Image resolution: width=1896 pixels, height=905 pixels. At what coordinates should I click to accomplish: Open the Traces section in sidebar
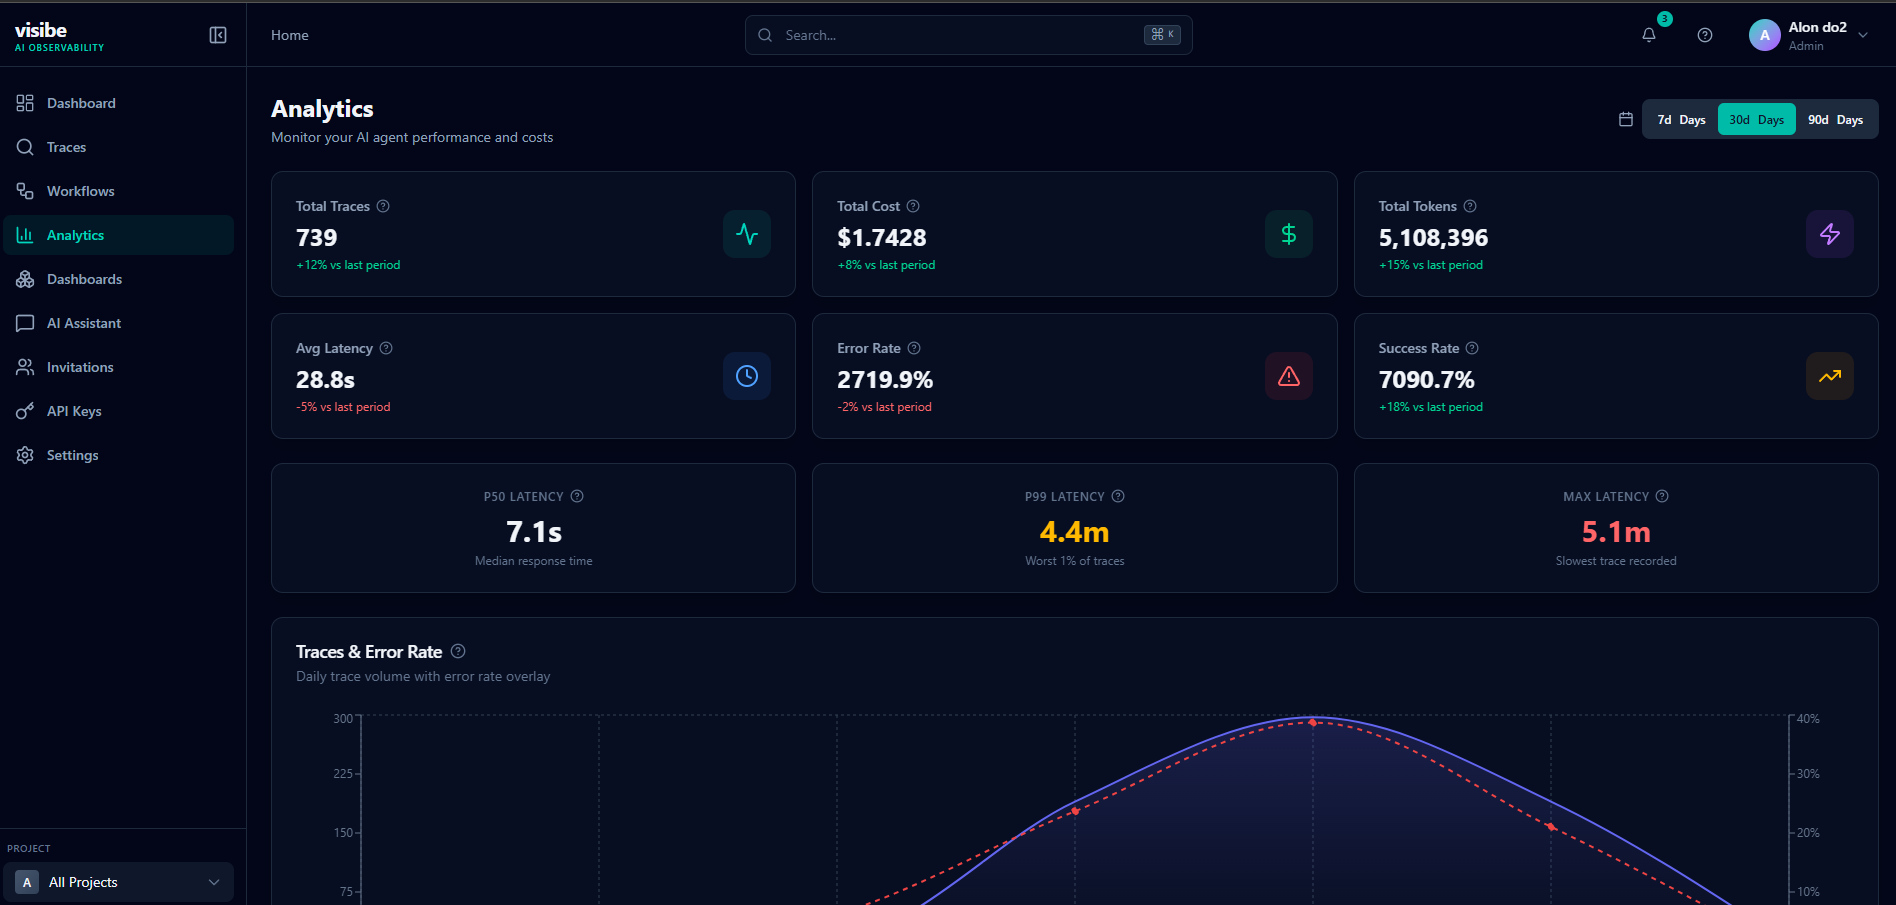(66, 147)
